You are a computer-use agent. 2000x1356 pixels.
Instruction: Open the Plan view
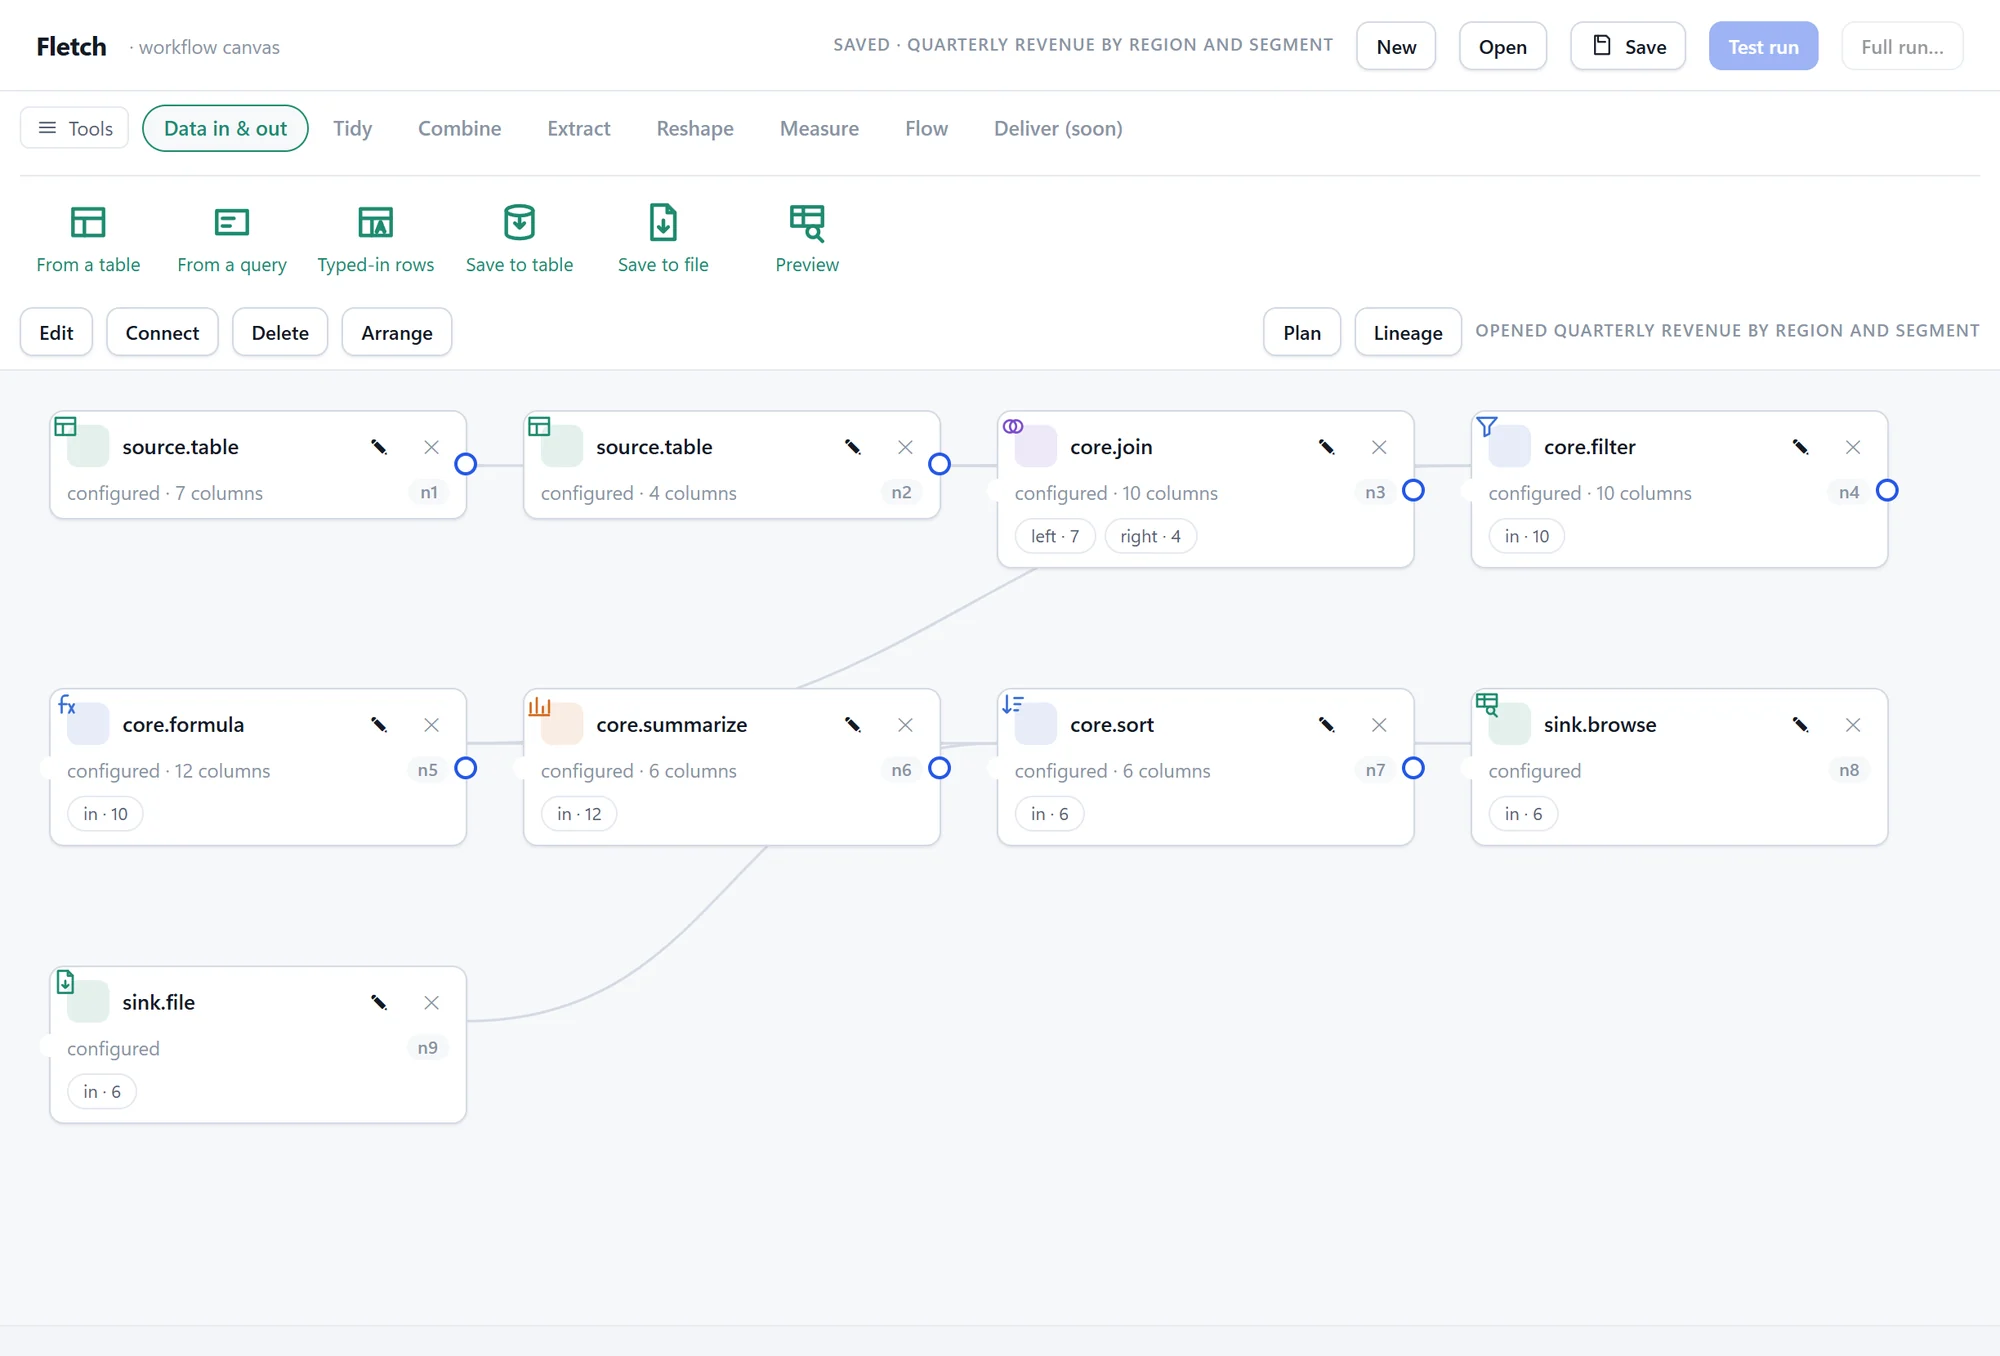[1302, 332]
